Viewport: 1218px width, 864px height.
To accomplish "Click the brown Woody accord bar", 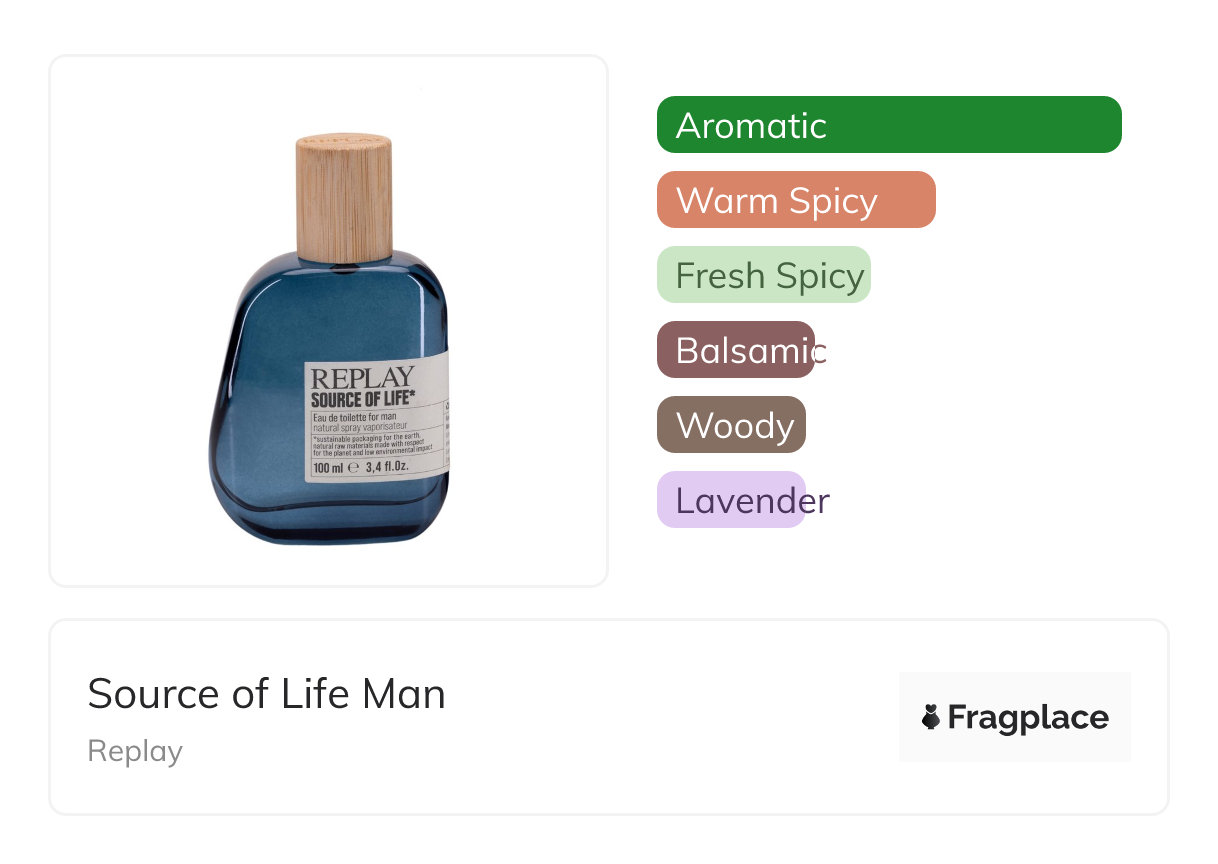I will [731, 425].
